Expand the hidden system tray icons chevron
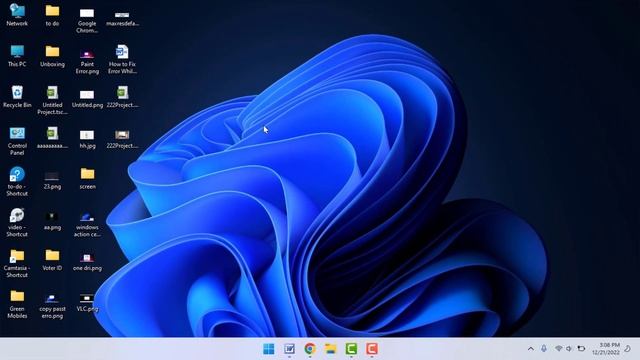 531,349
